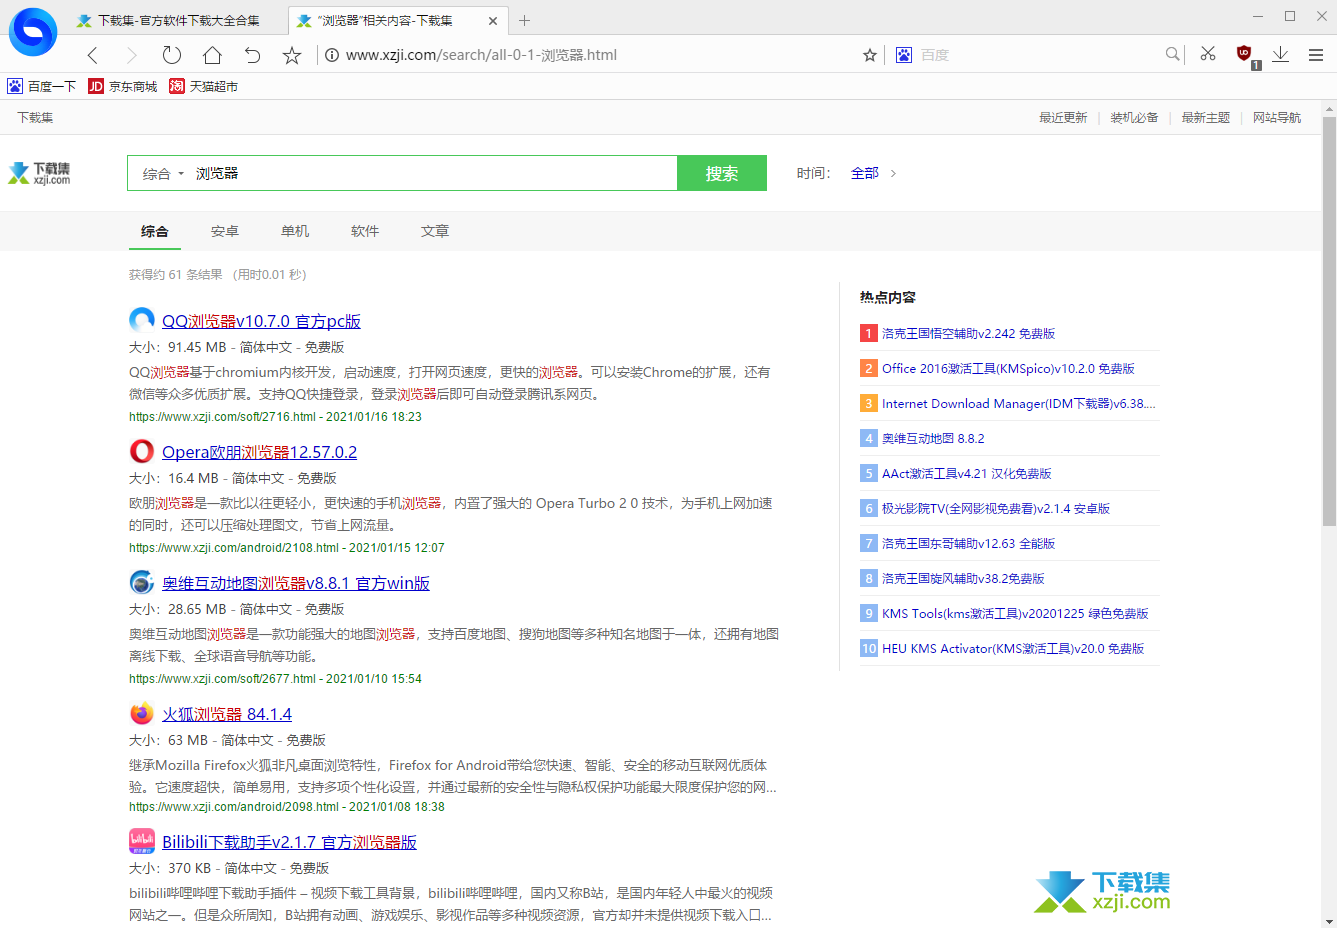Open the QQ浏览器v10.7.0 官方pc版 result
Image resolution: width=1337 pixels, height=928 pixels.
tap(261, 321)
